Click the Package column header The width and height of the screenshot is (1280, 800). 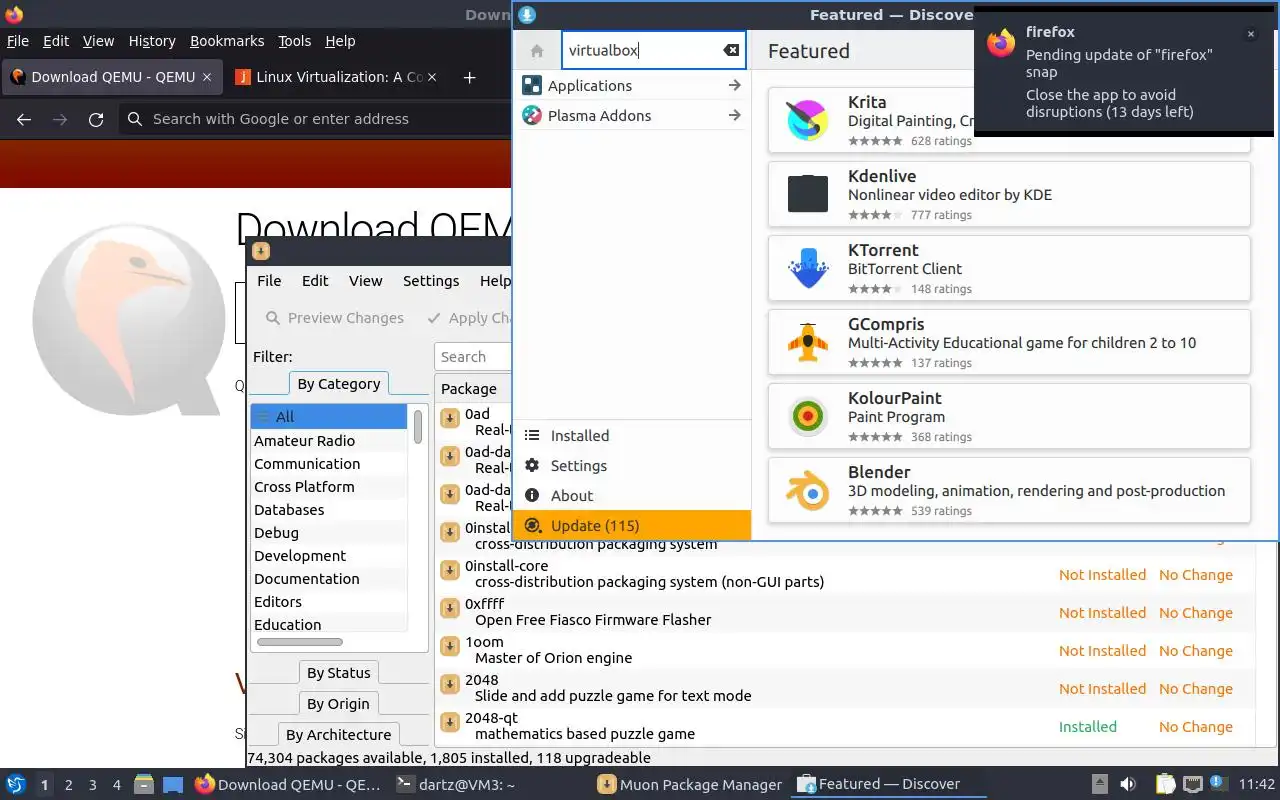[x=473, y=389]
